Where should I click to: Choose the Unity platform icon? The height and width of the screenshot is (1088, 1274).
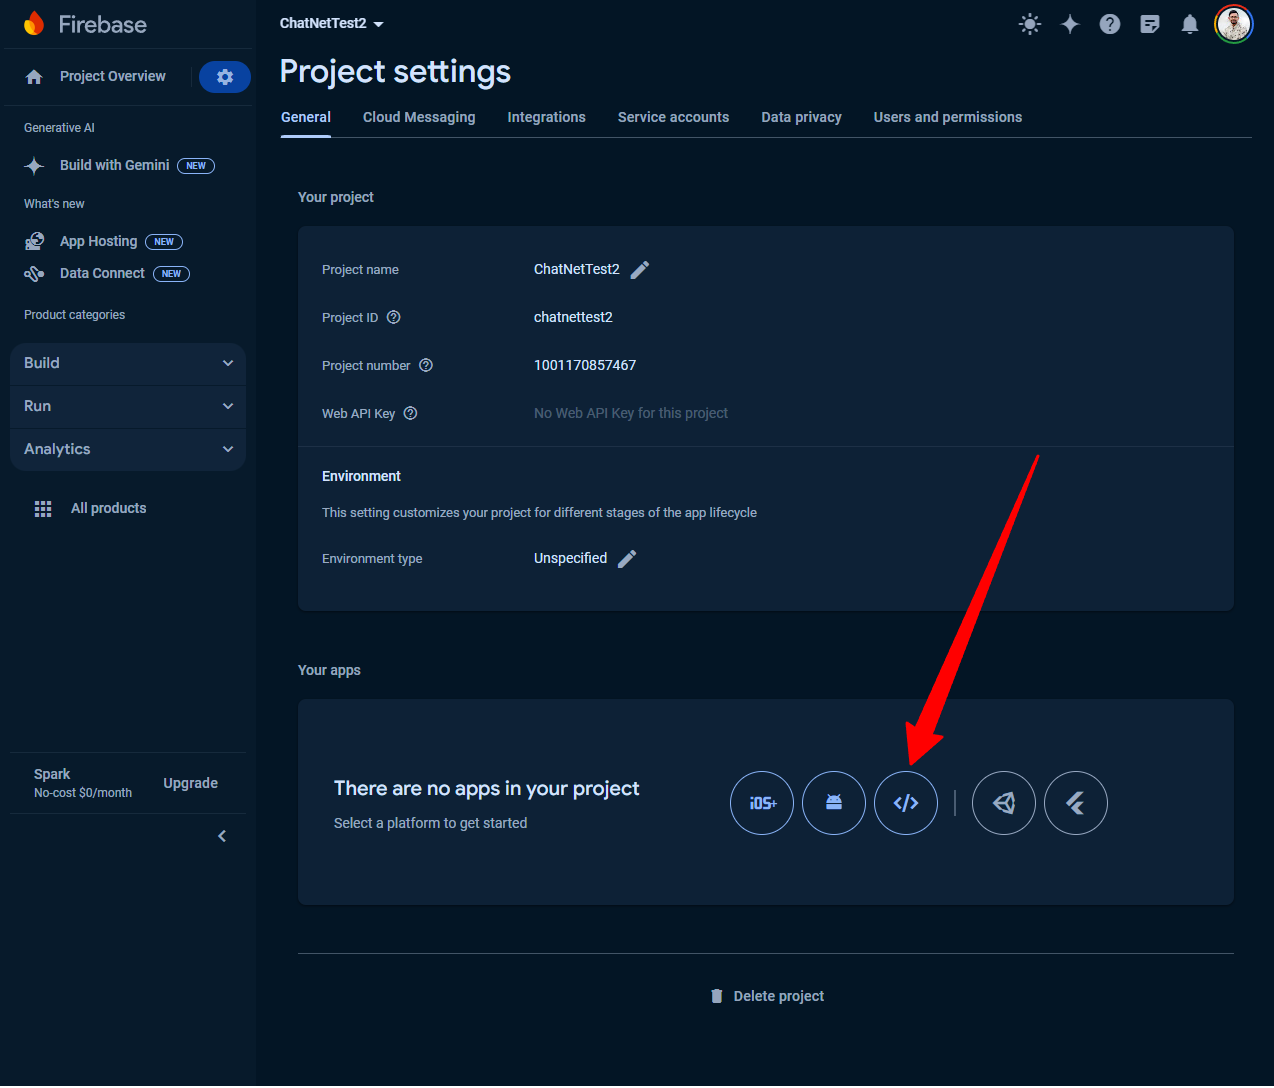(1004, 803)
